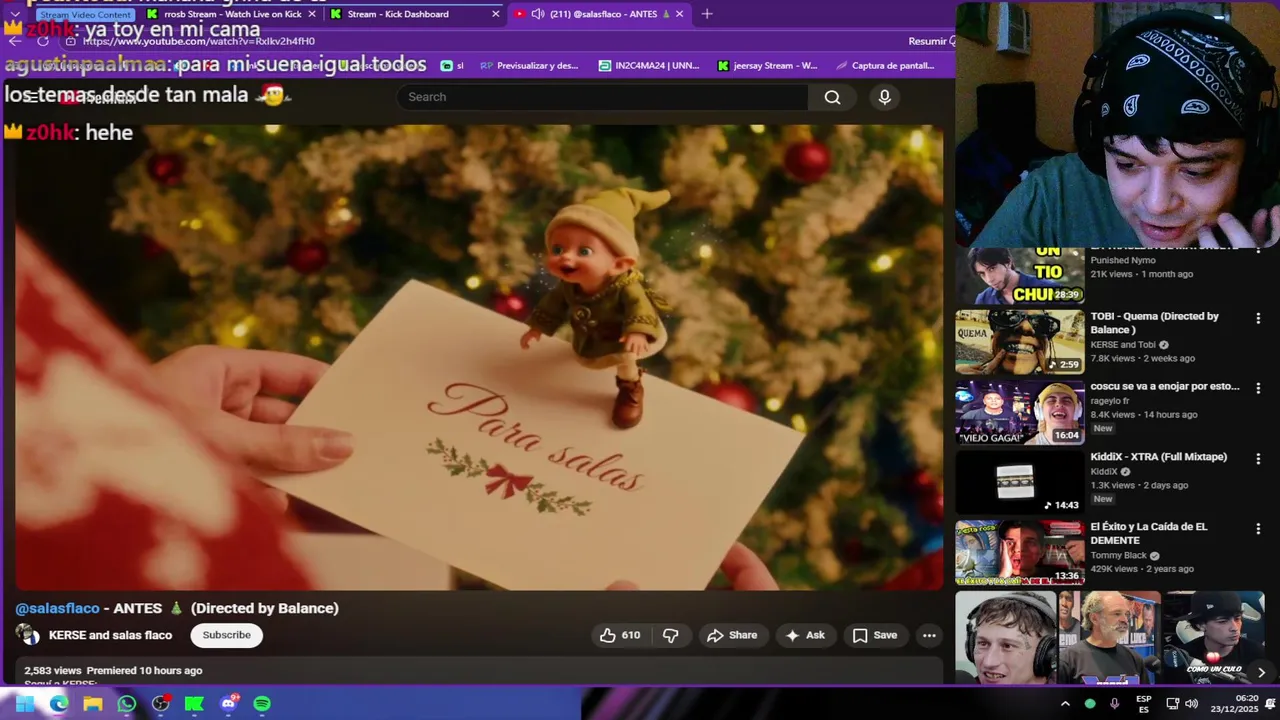Click microphone indicator in system tray

pyautogui.click(x=1114, y=704)
